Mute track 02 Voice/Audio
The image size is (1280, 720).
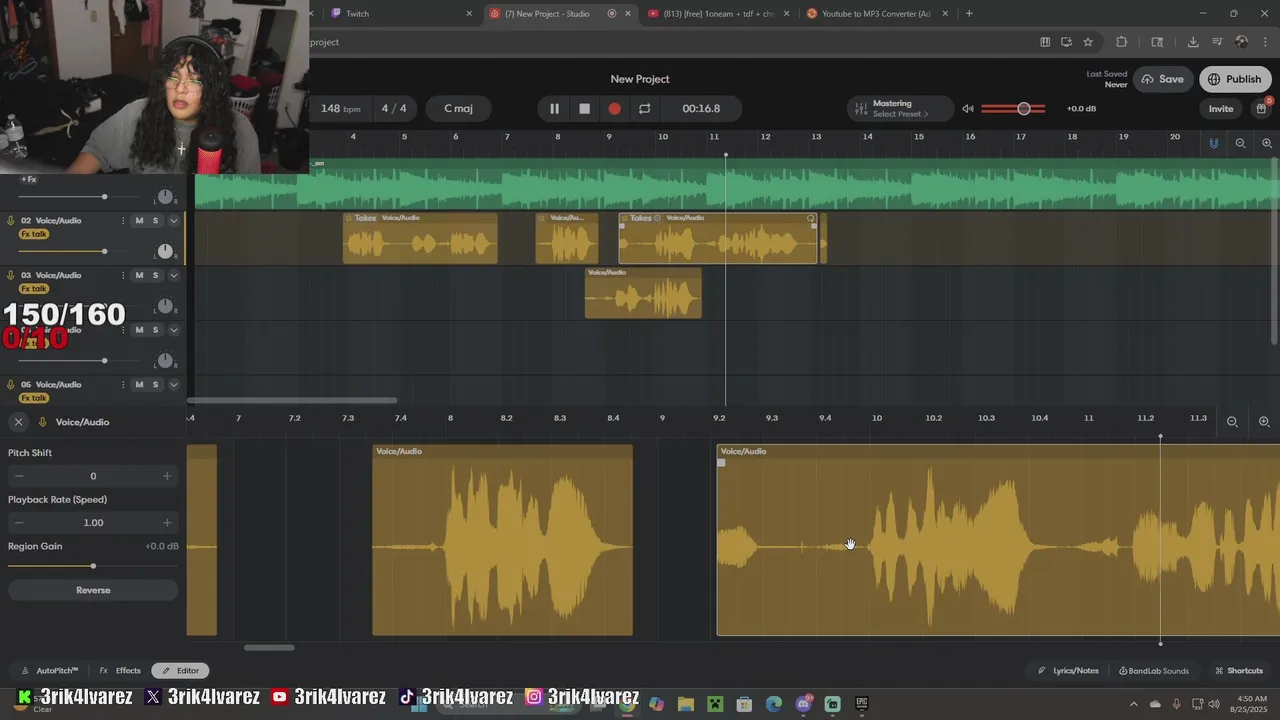click(139, 221)
